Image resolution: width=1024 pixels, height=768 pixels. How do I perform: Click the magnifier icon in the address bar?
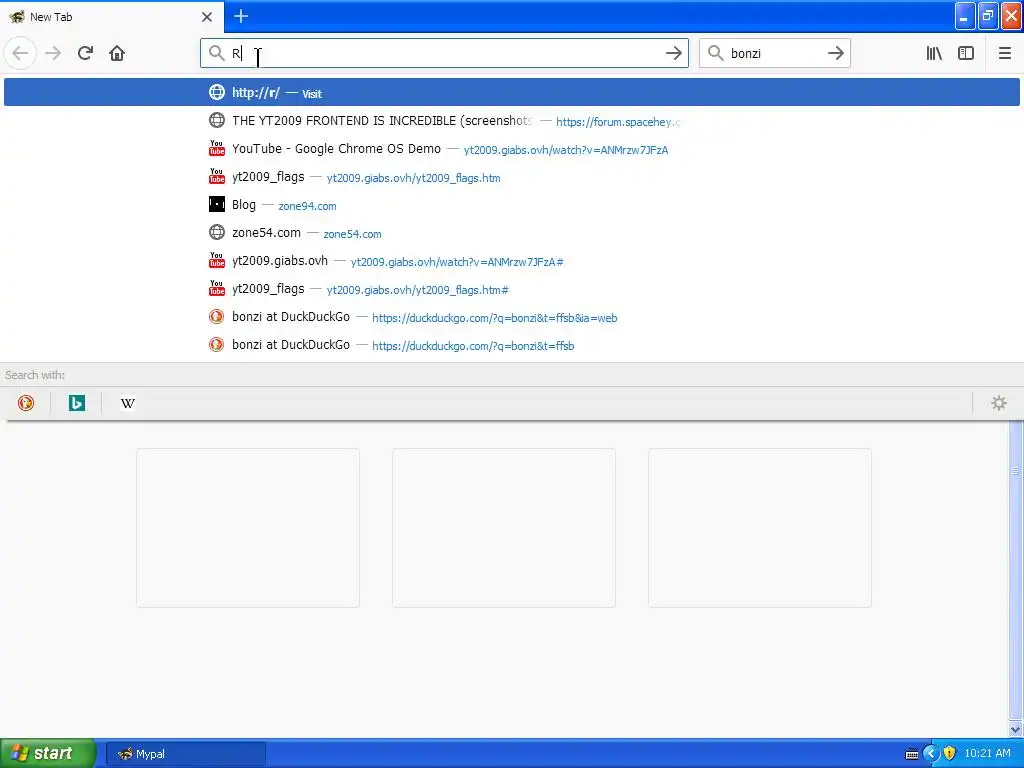pyautogui.click(x=216, y=53)
